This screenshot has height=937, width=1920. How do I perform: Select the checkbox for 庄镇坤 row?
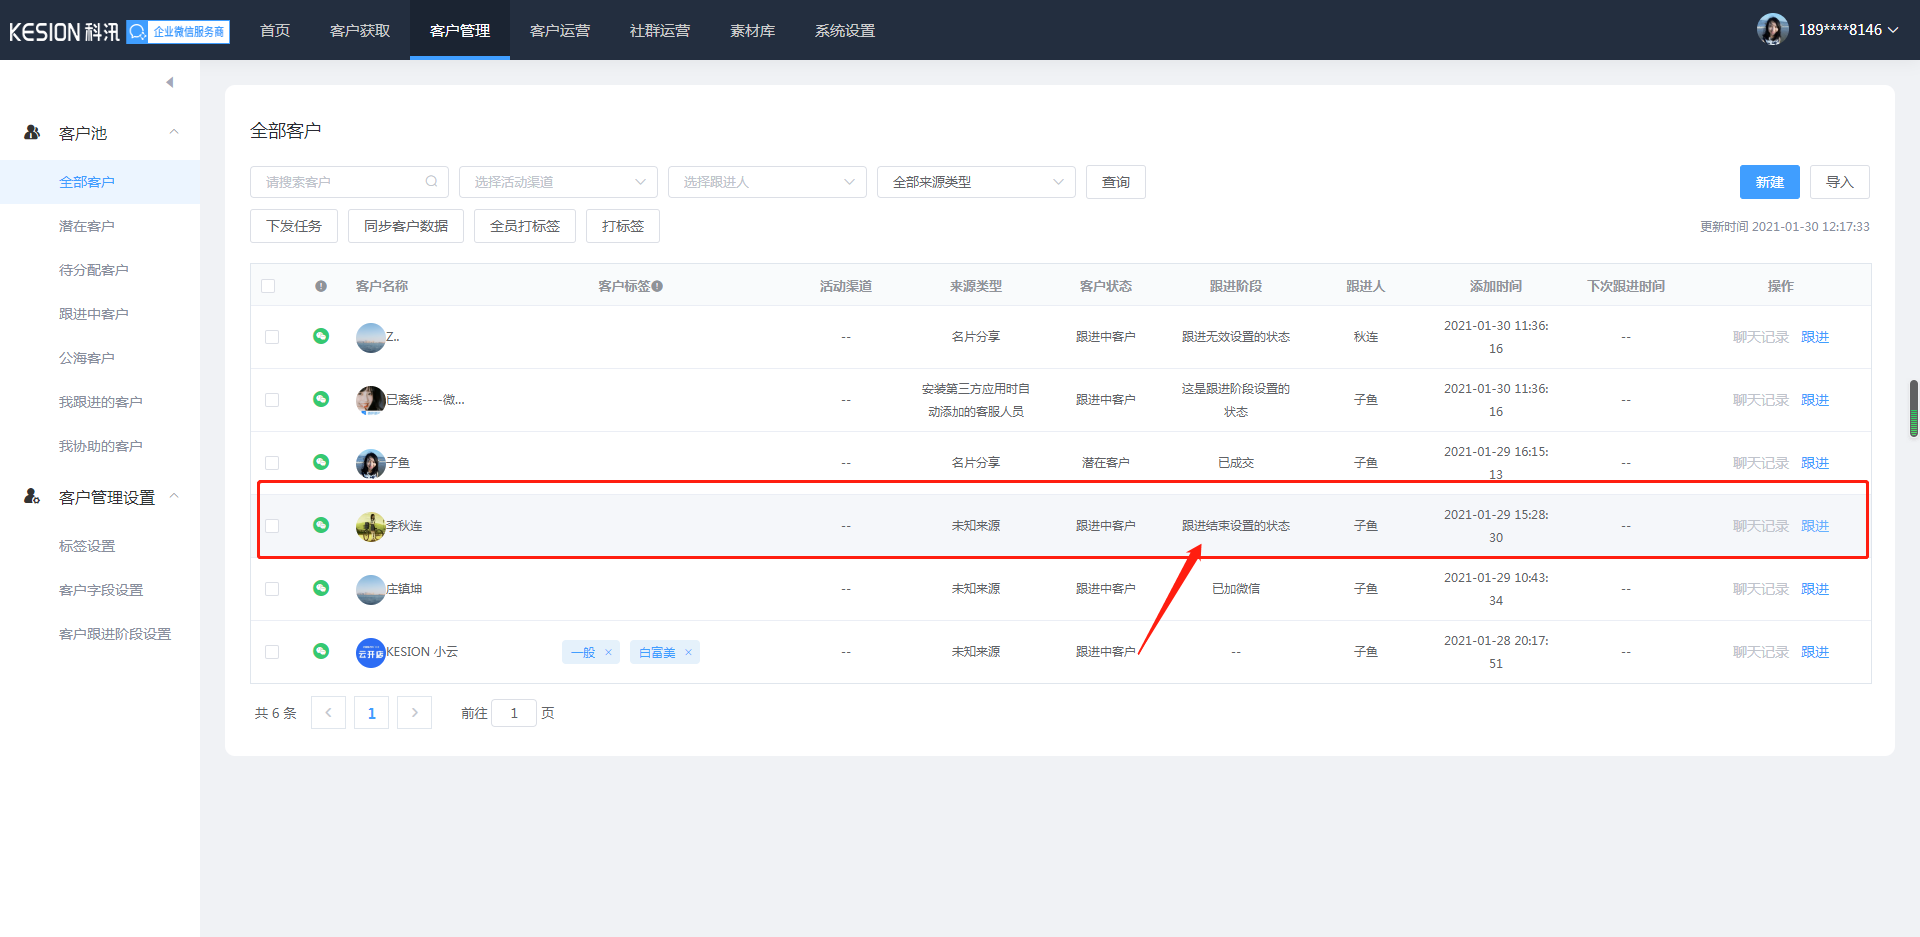click(x=272, y=589)
